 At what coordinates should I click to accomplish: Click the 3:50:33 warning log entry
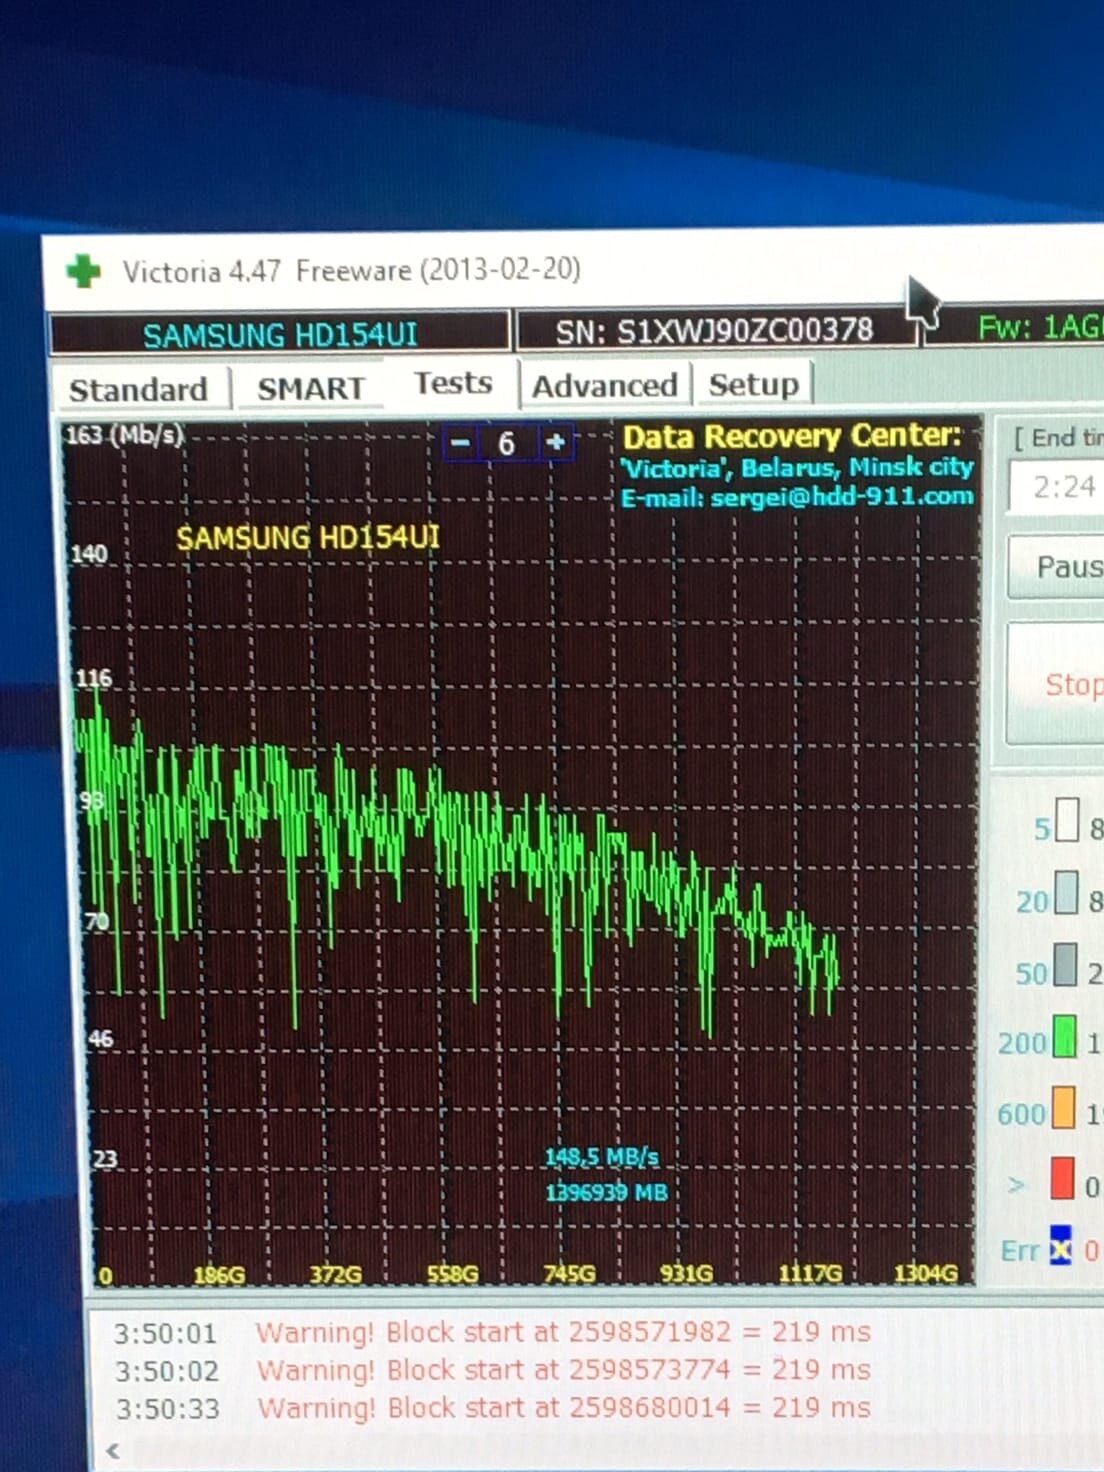(492, 1407)
